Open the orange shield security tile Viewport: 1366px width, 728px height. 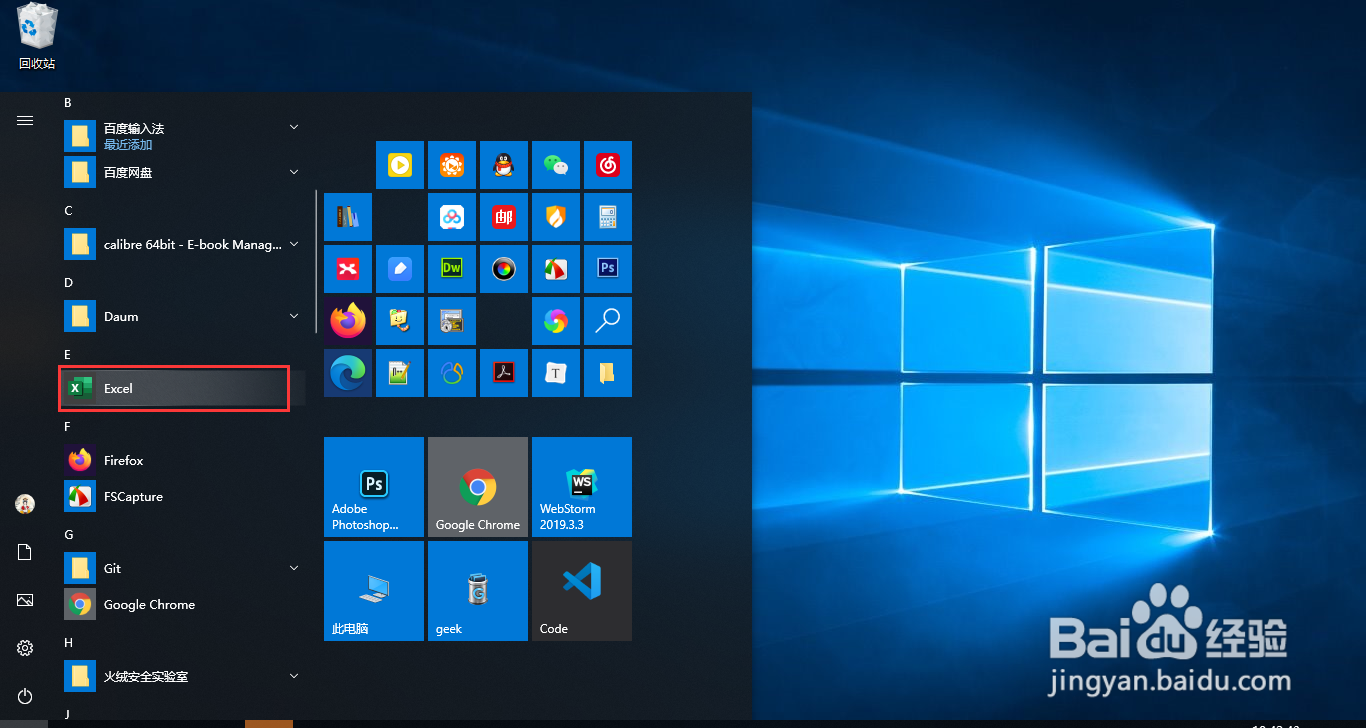(556, 217)
